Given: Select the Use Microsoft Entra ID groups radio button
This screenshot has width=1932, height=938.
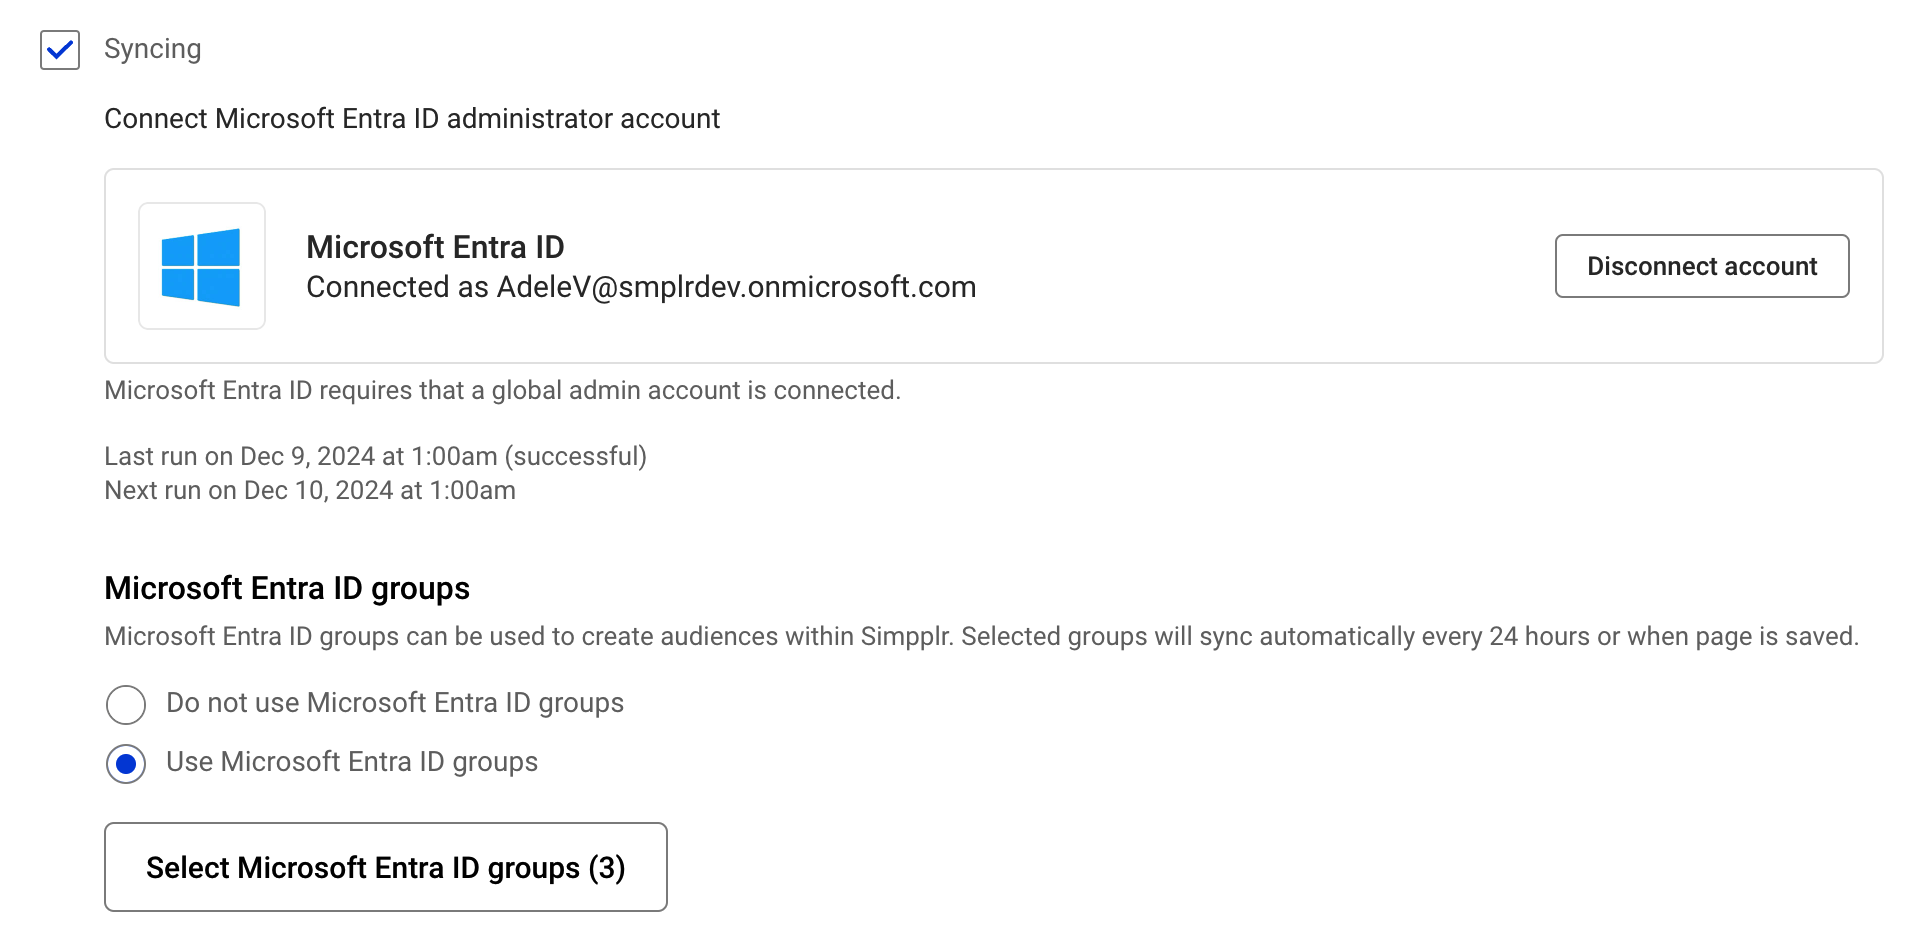Looking at the screenshot, I should click(126, 764).
